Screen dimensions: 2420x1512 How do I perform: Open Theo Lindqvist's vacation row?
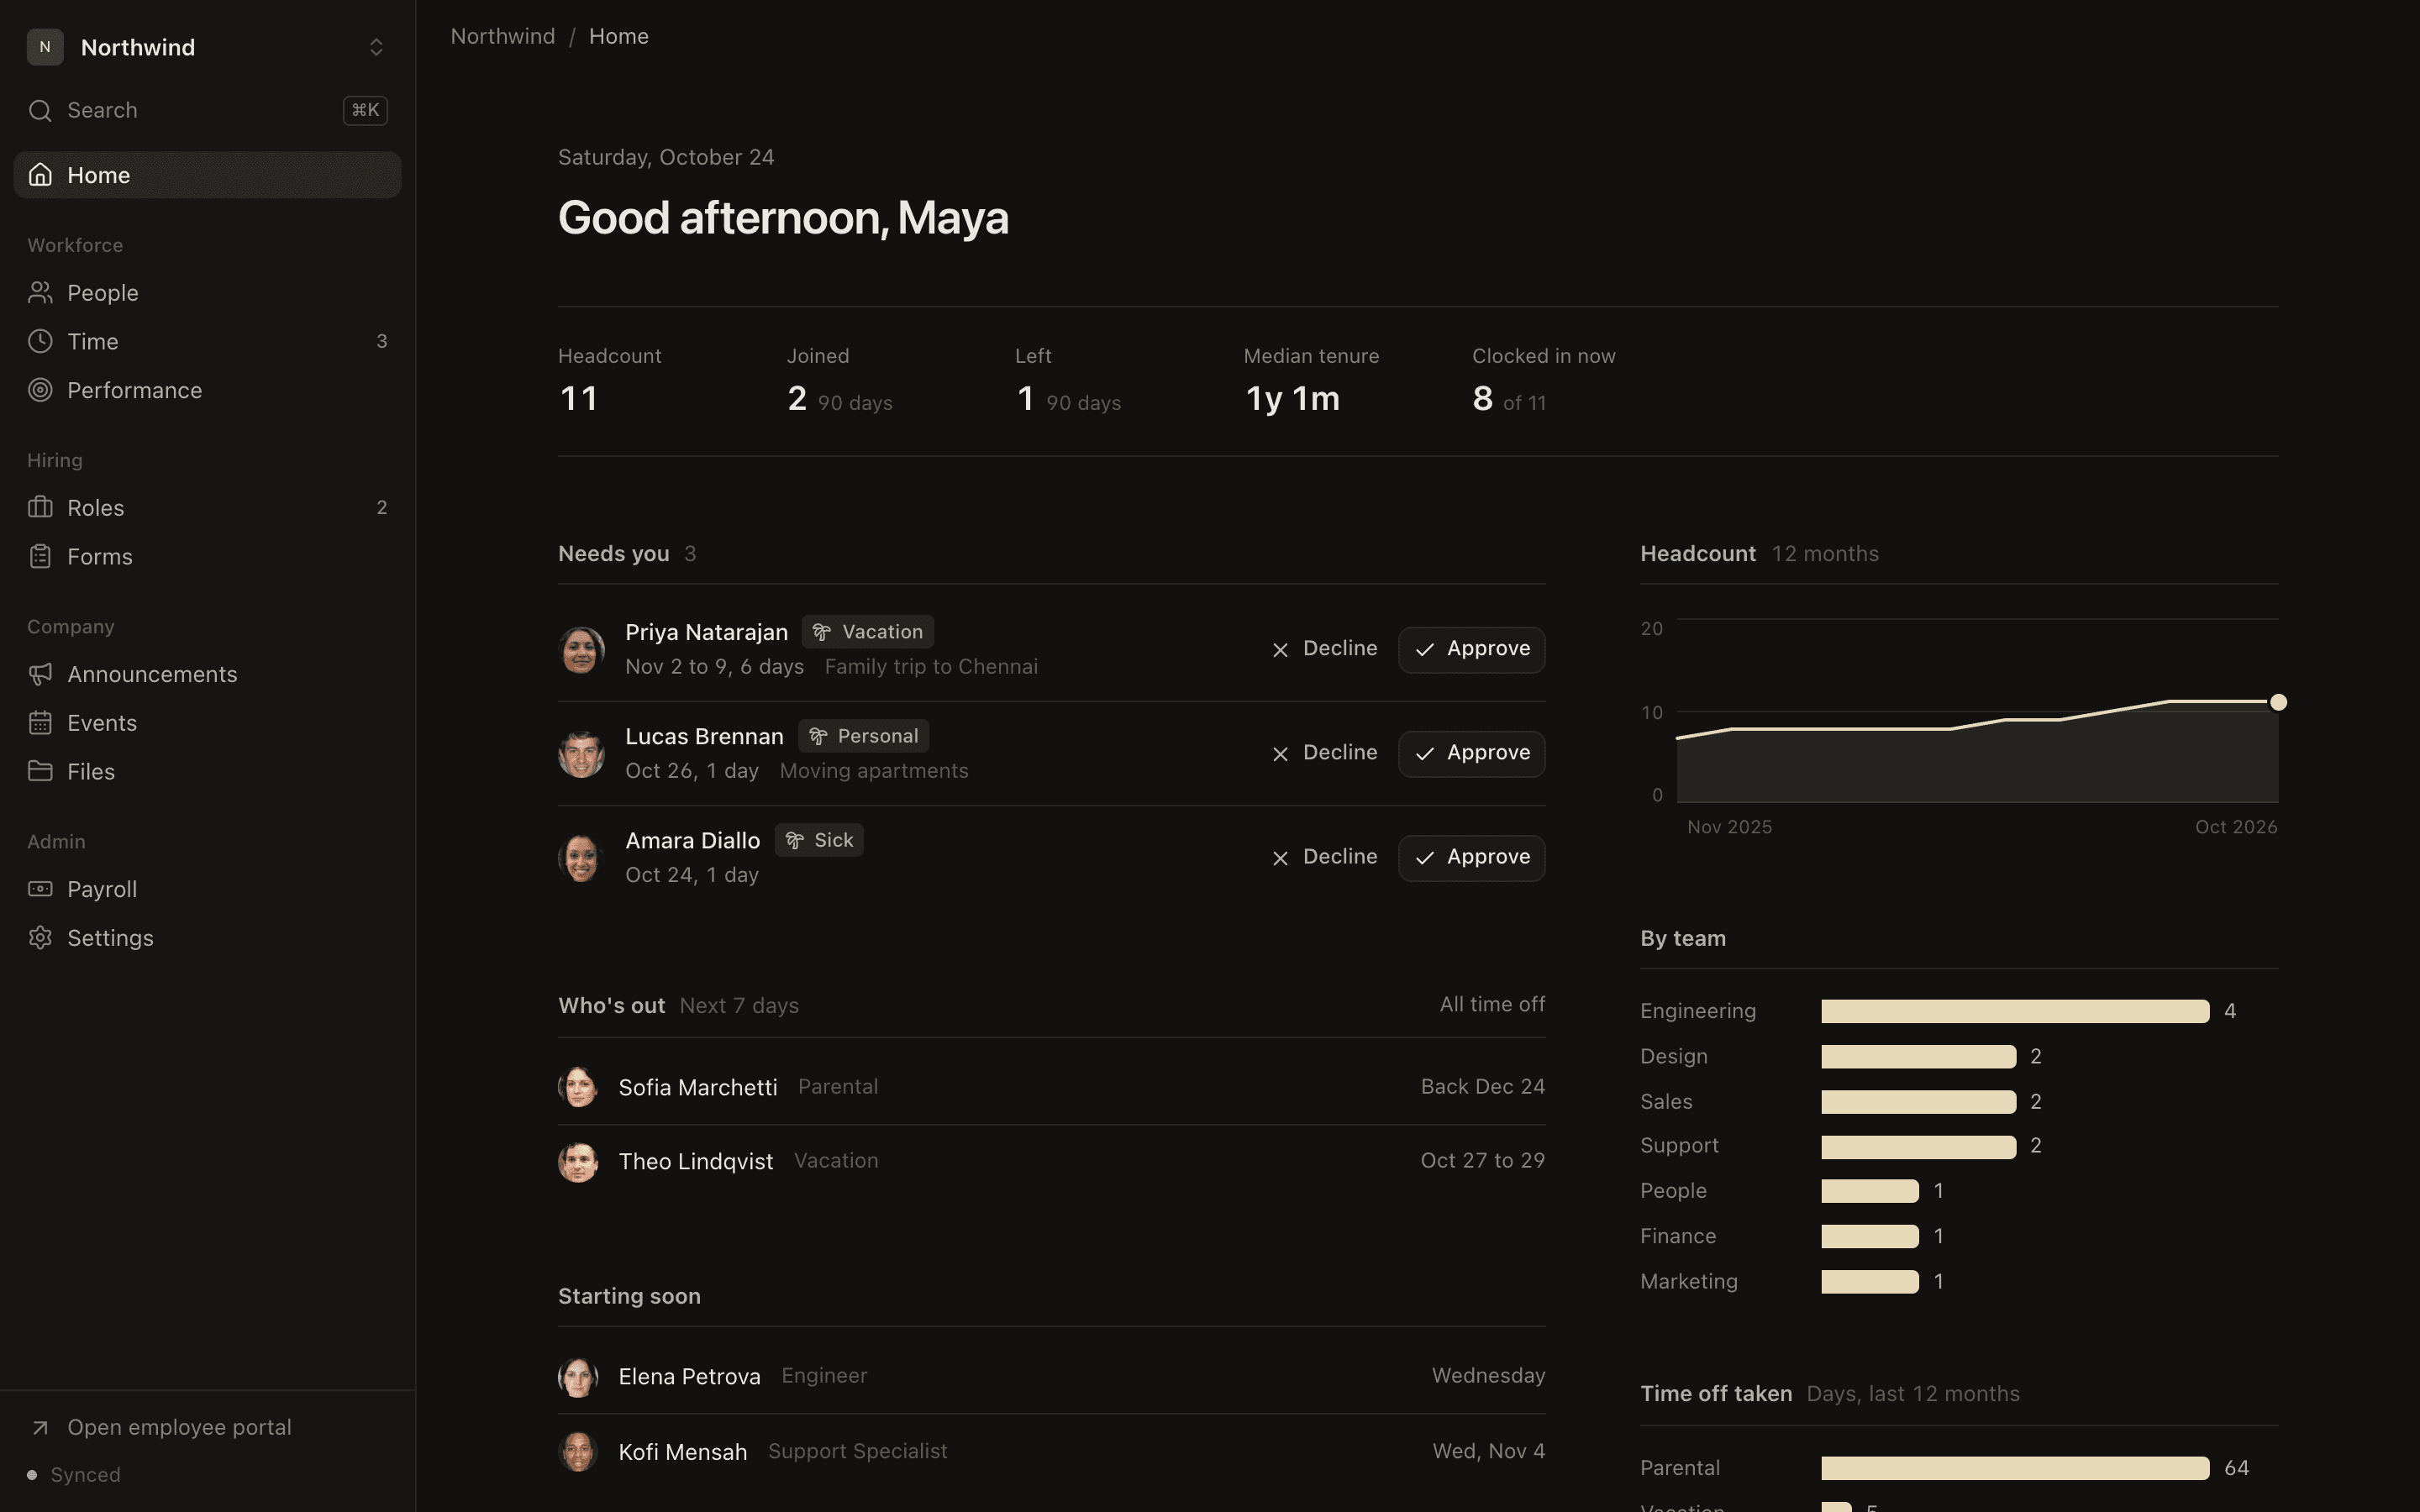[1051, 1161]
